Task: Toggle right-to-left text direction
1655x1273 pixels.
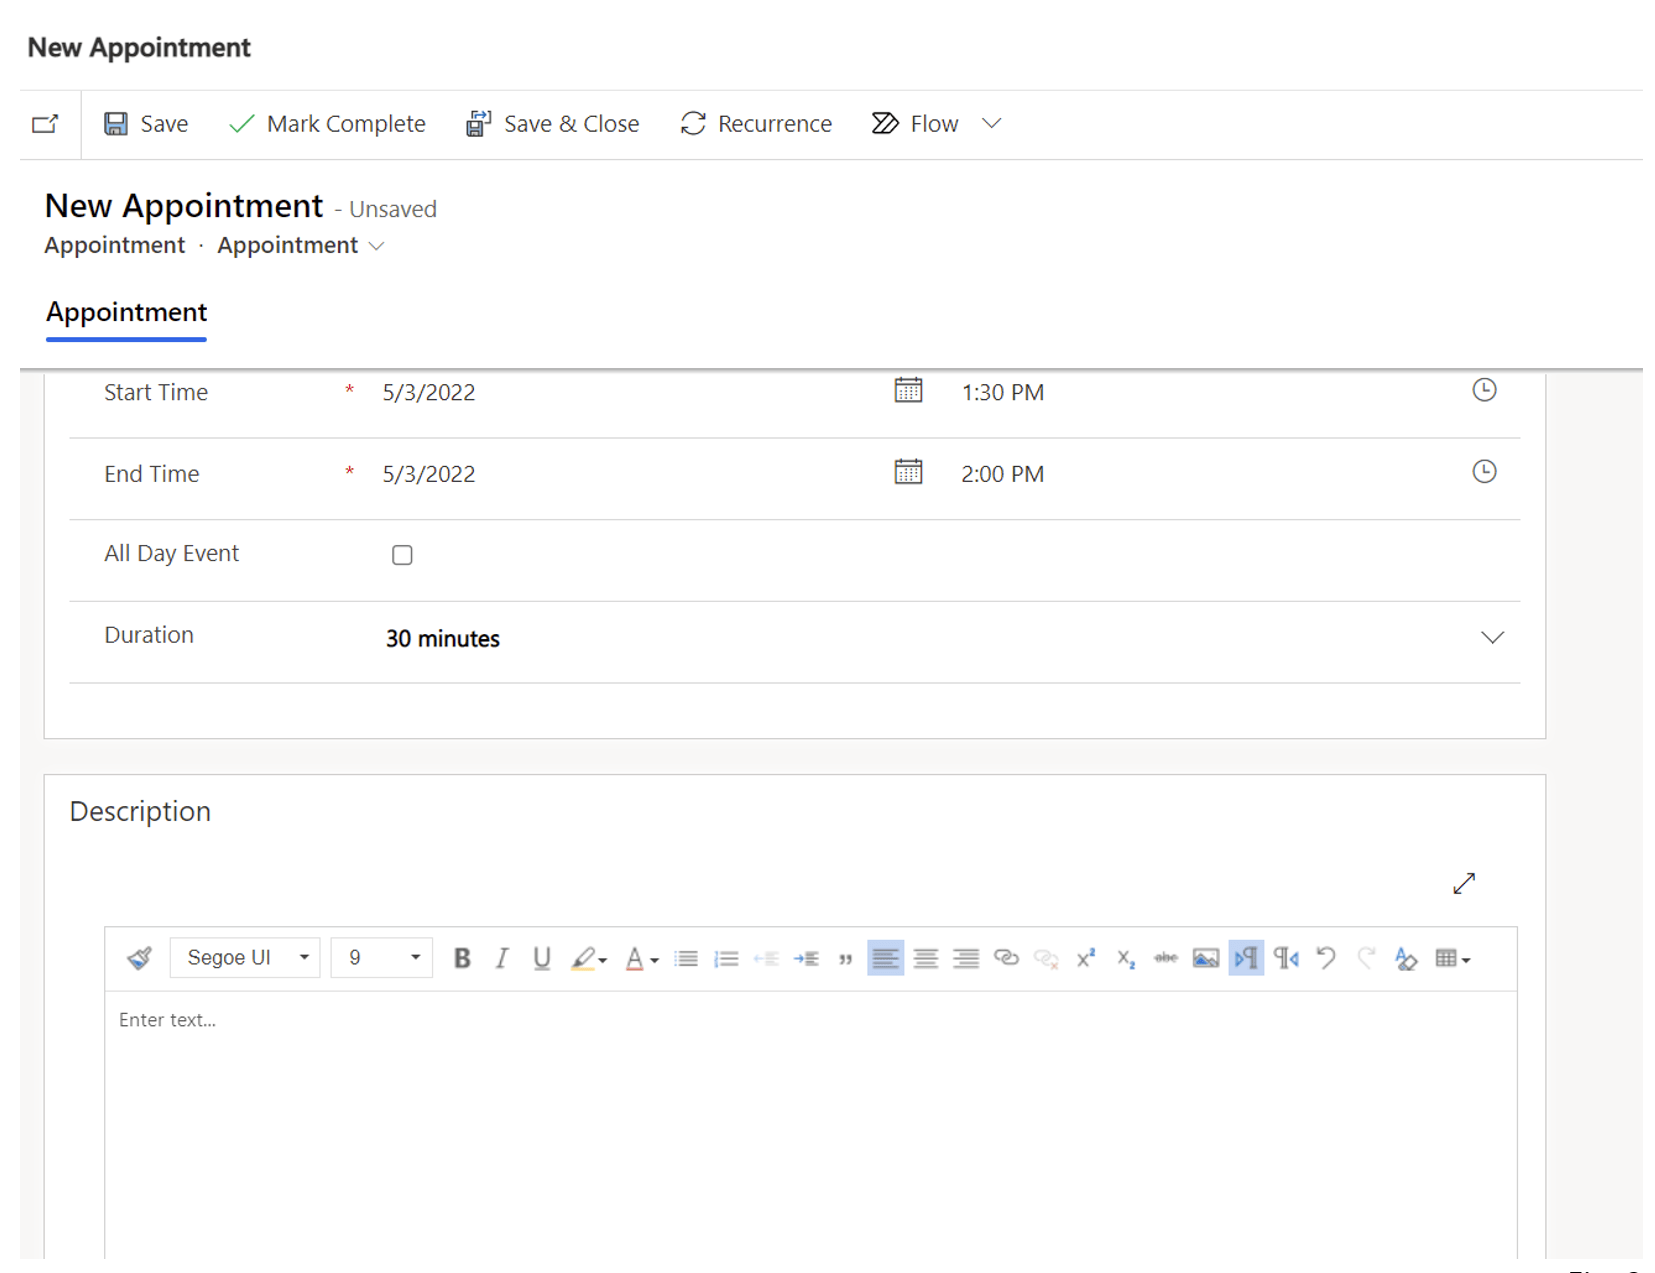Action: (1246, 957)
